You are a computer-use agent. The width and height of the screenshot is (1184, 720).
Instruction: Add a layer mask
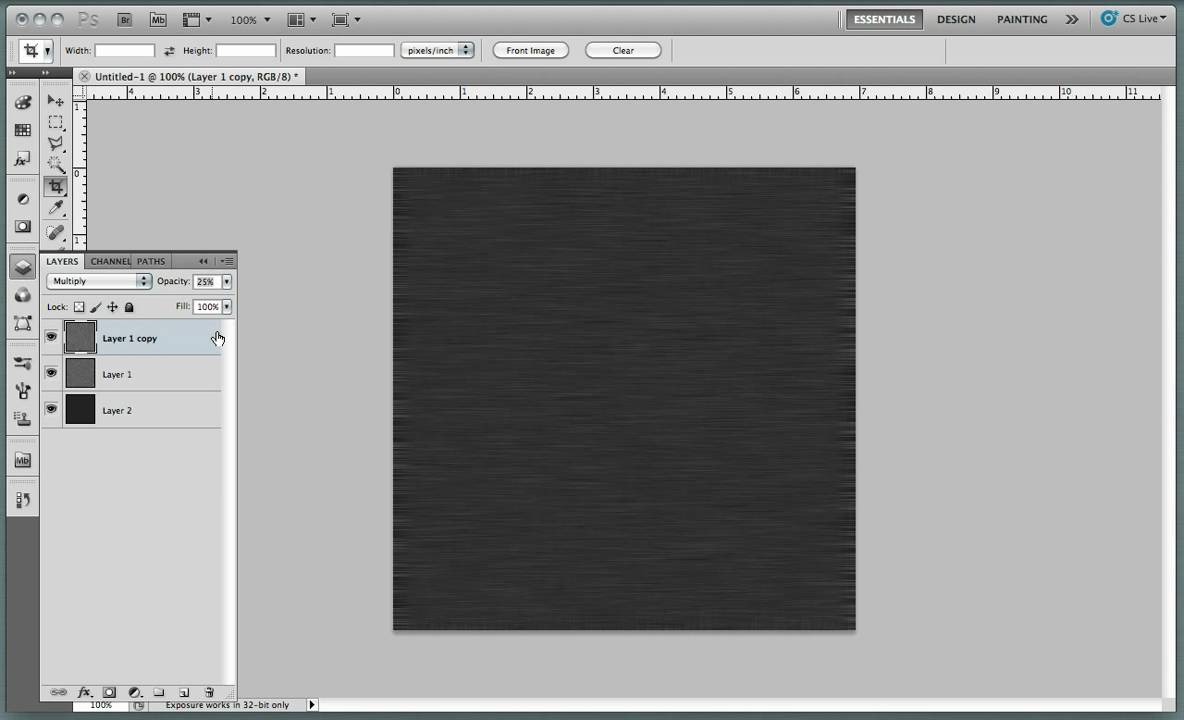(109, 692)
